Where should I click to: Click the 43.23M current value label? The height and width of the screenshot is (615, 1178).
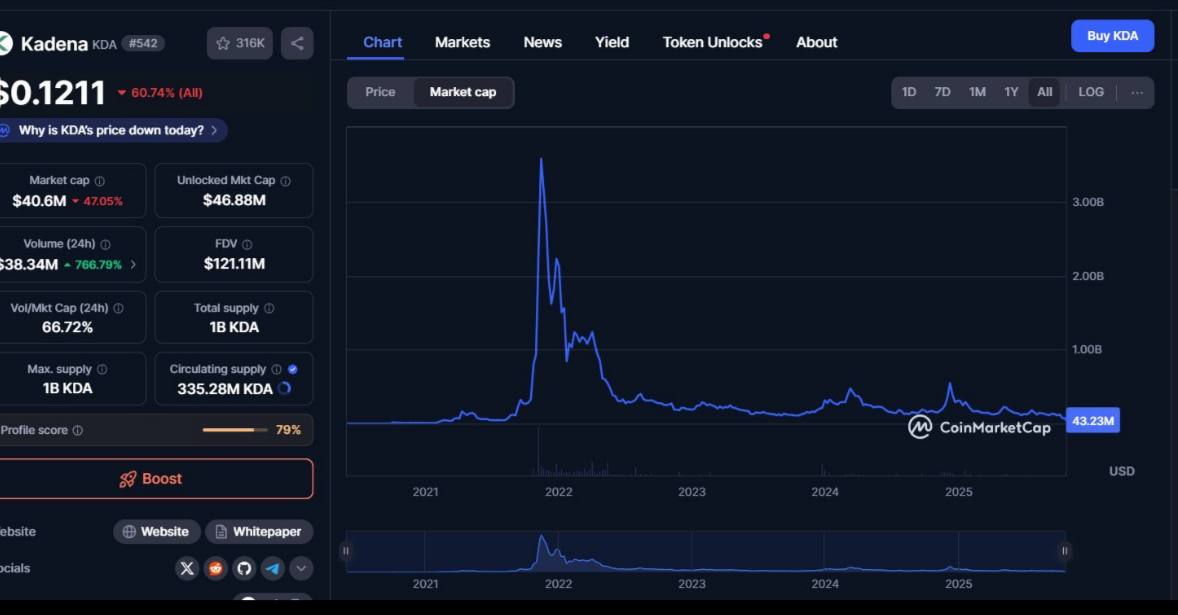point(1092,421)
